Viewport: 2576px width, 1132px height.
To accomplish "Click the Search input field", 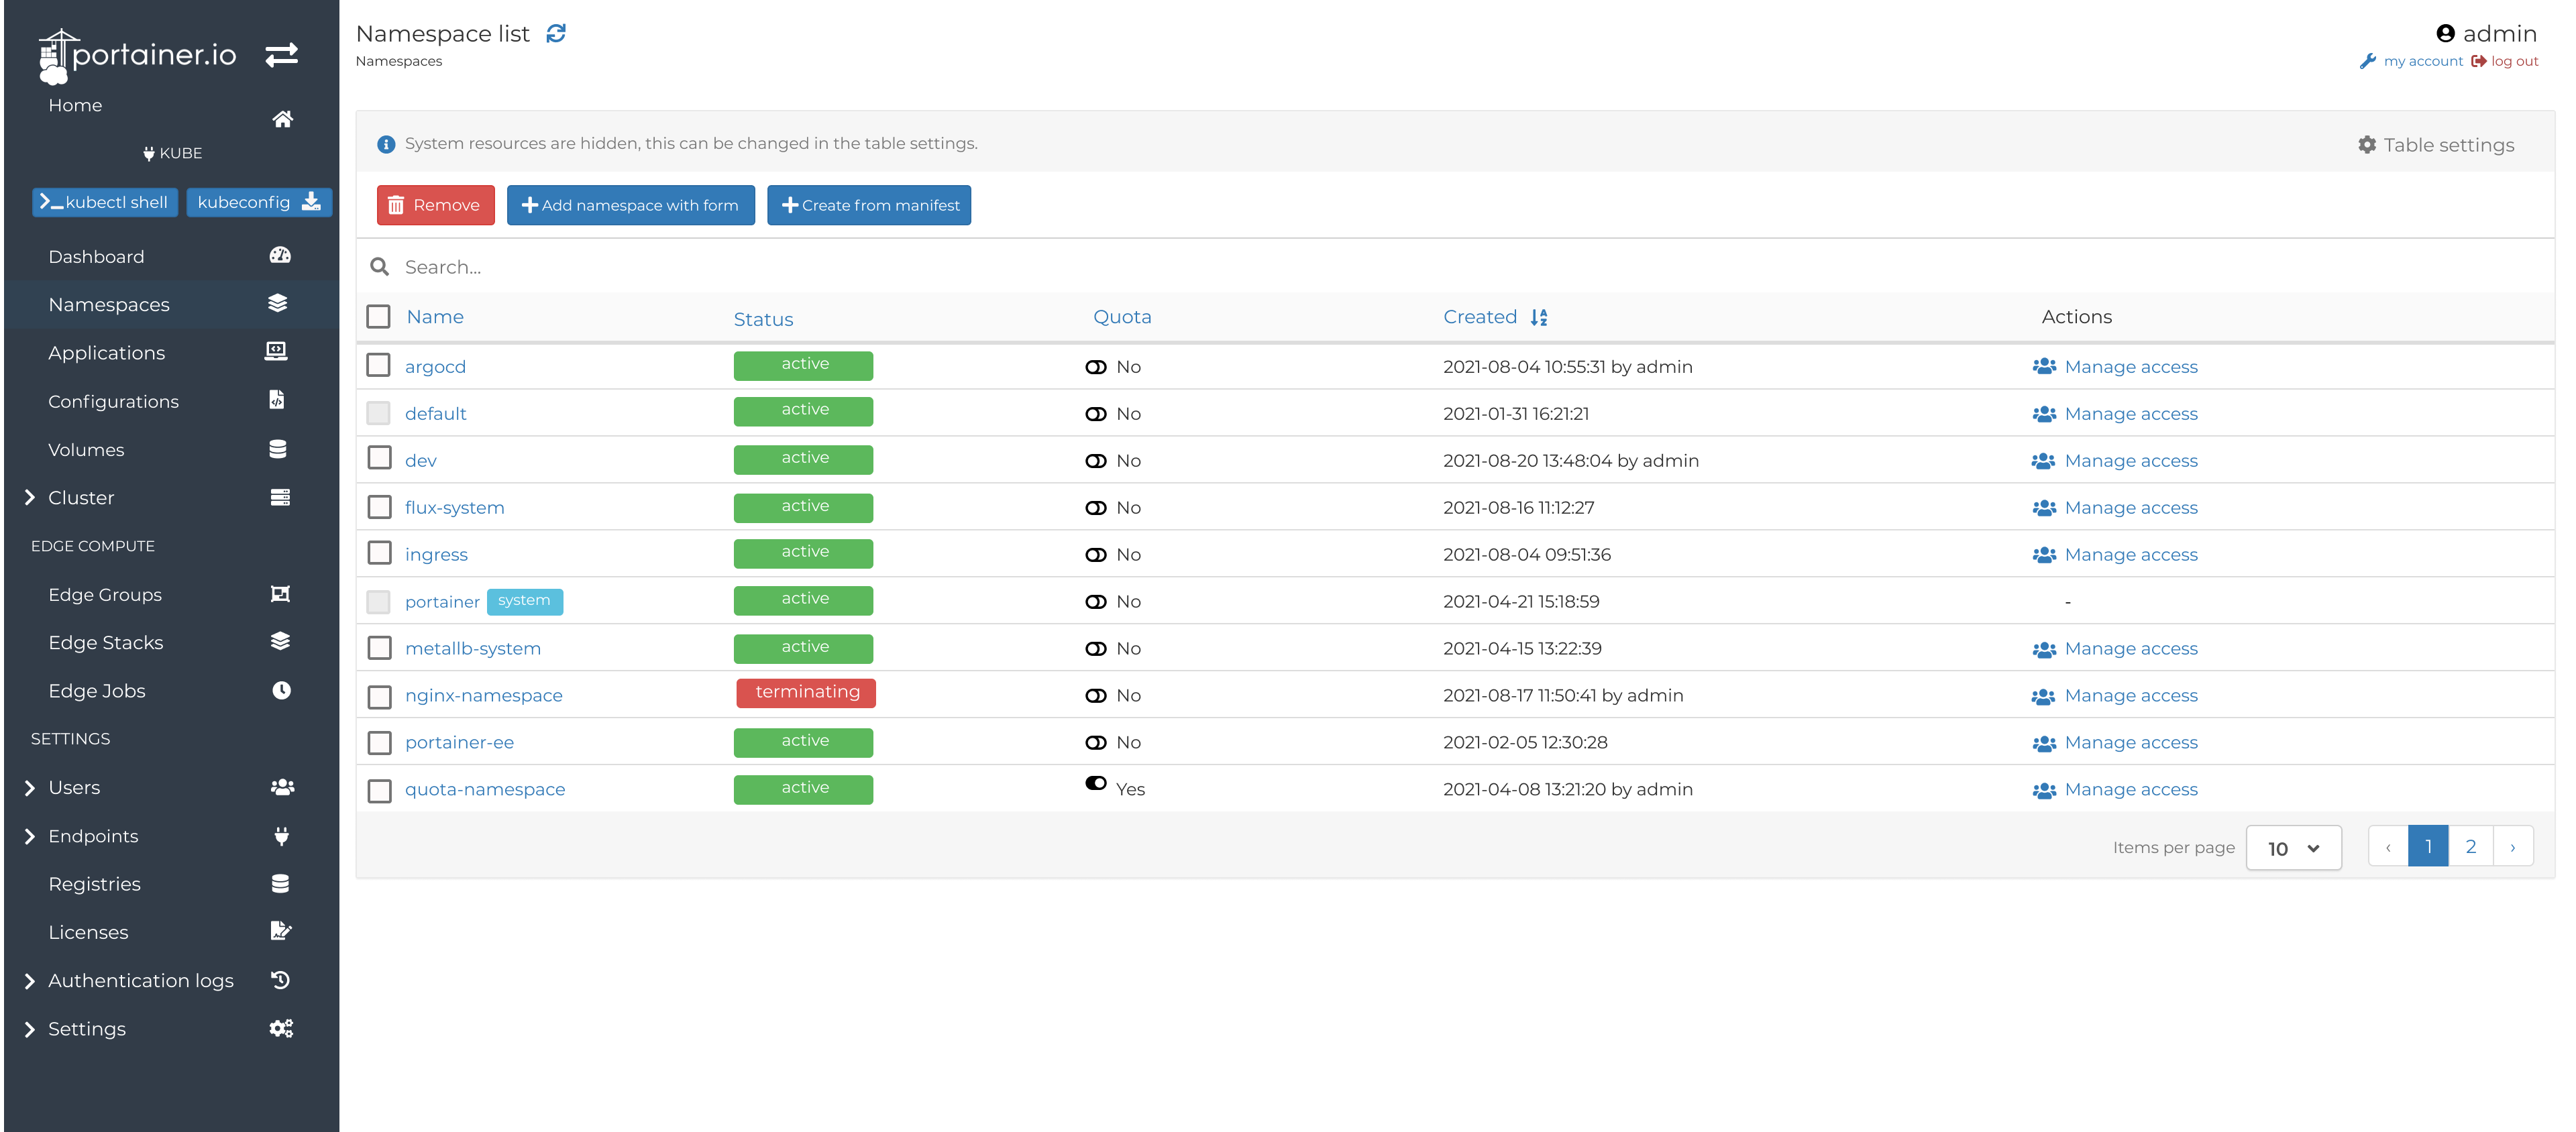I will pos(700,267).
